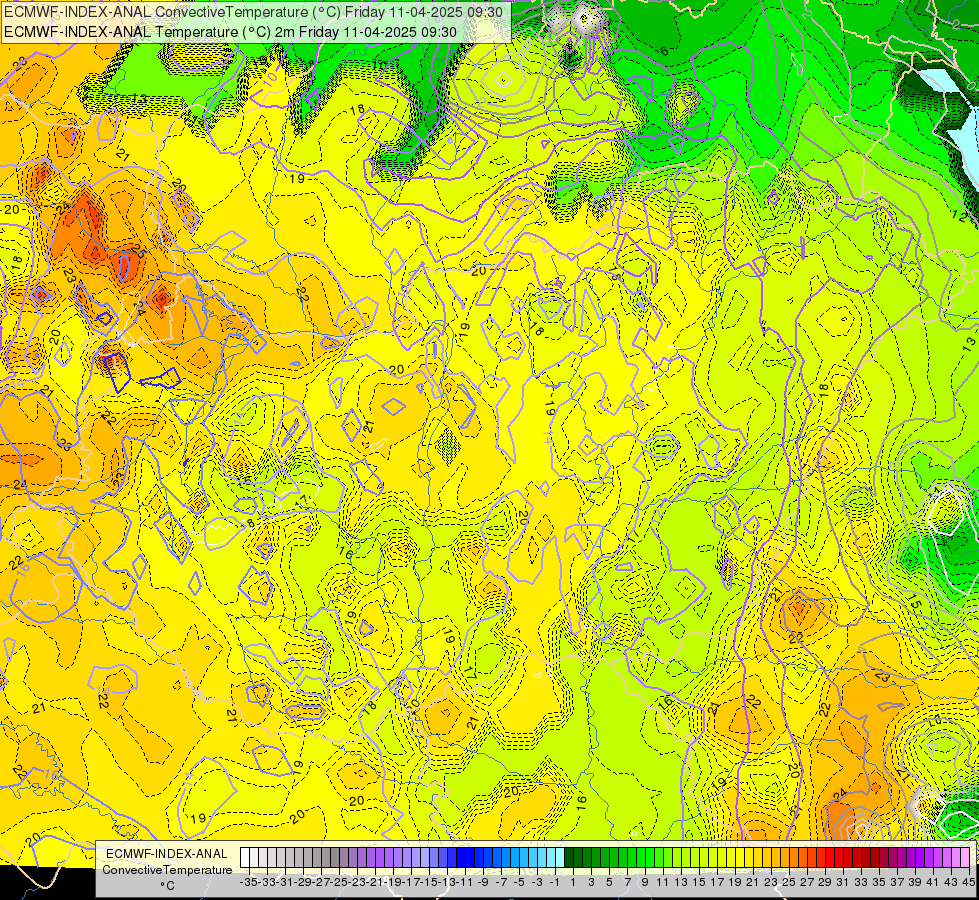Image resolution: width=979 pixels, height=900 pixels.
Task: Select the dark green swatch above scale label 1
Action: [569, 858]
